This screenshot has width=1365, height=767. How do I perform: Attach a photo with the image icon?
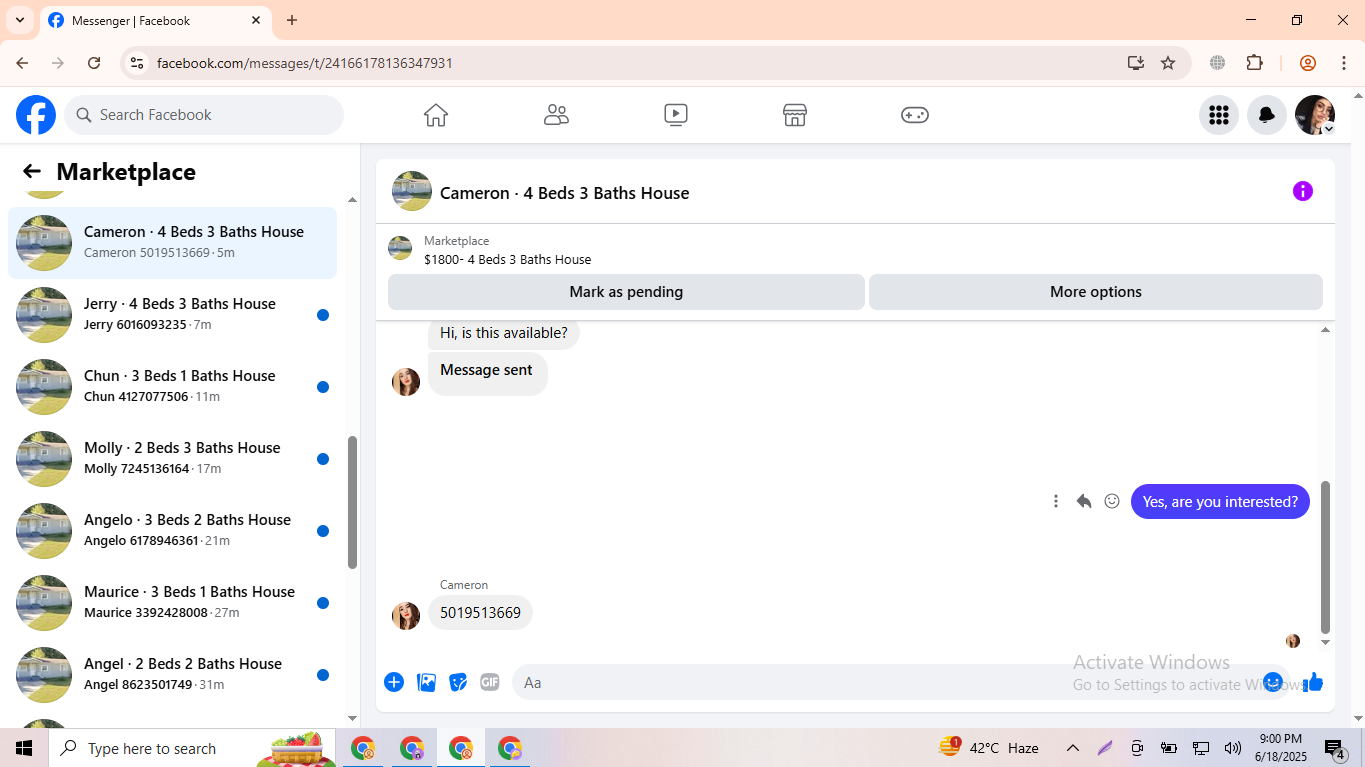click(426, 682)
